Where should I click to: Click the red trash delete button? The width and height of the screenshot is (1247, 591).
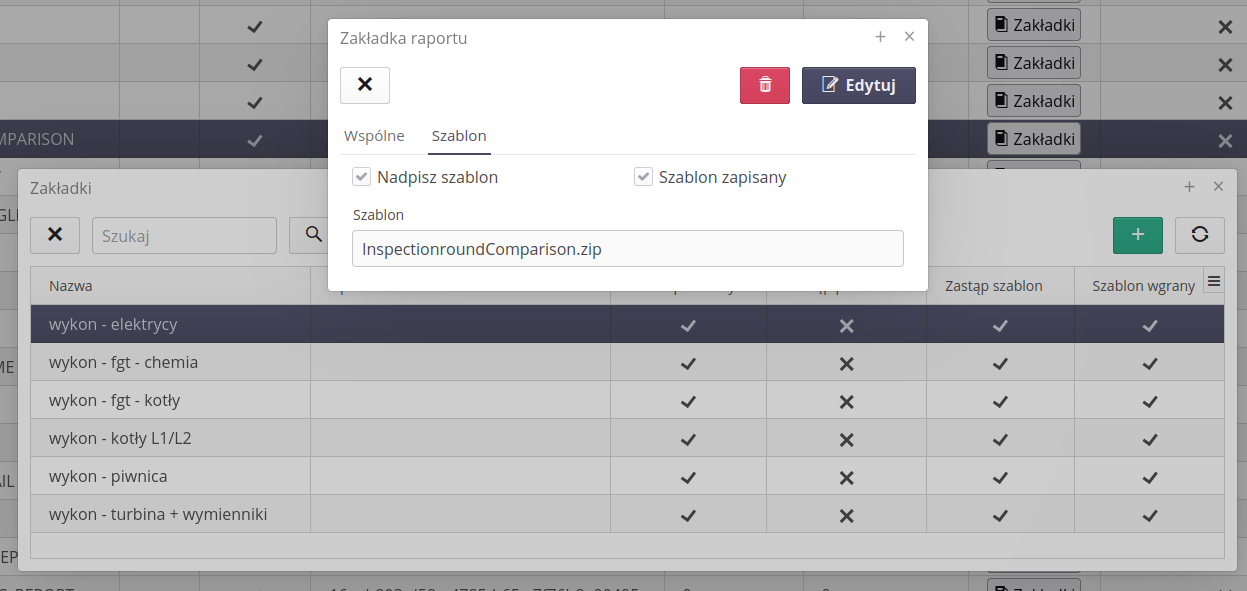click(x=765, y=85)
